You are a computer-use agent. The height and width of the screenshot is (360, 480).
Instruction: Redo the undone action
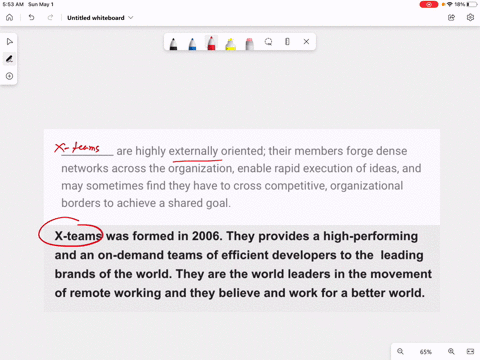50,17
